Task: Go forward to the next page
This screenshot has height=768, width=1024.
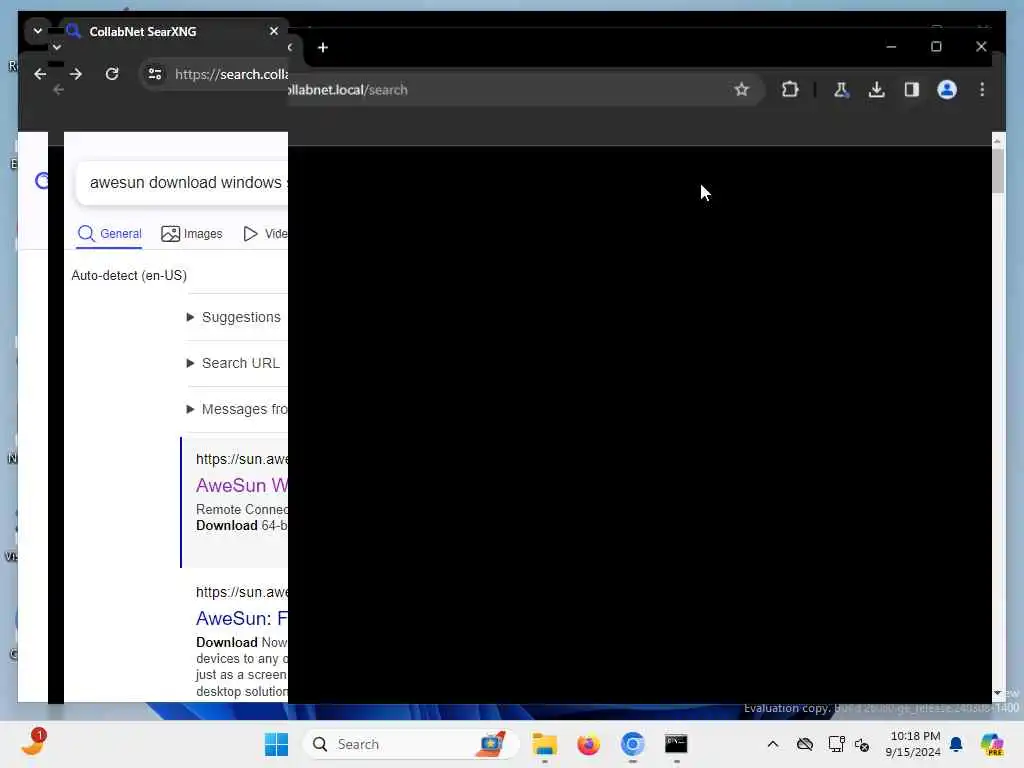Action: (76, 74)
